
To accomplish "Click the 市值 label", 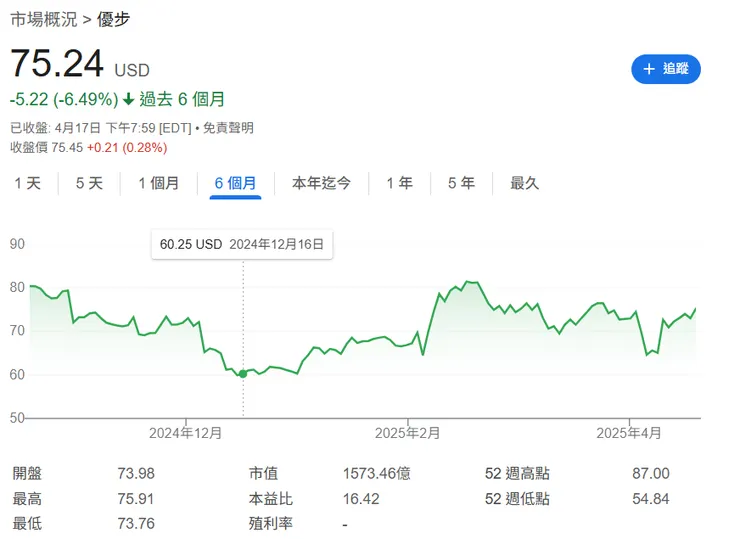I will [x=263, y=473].
